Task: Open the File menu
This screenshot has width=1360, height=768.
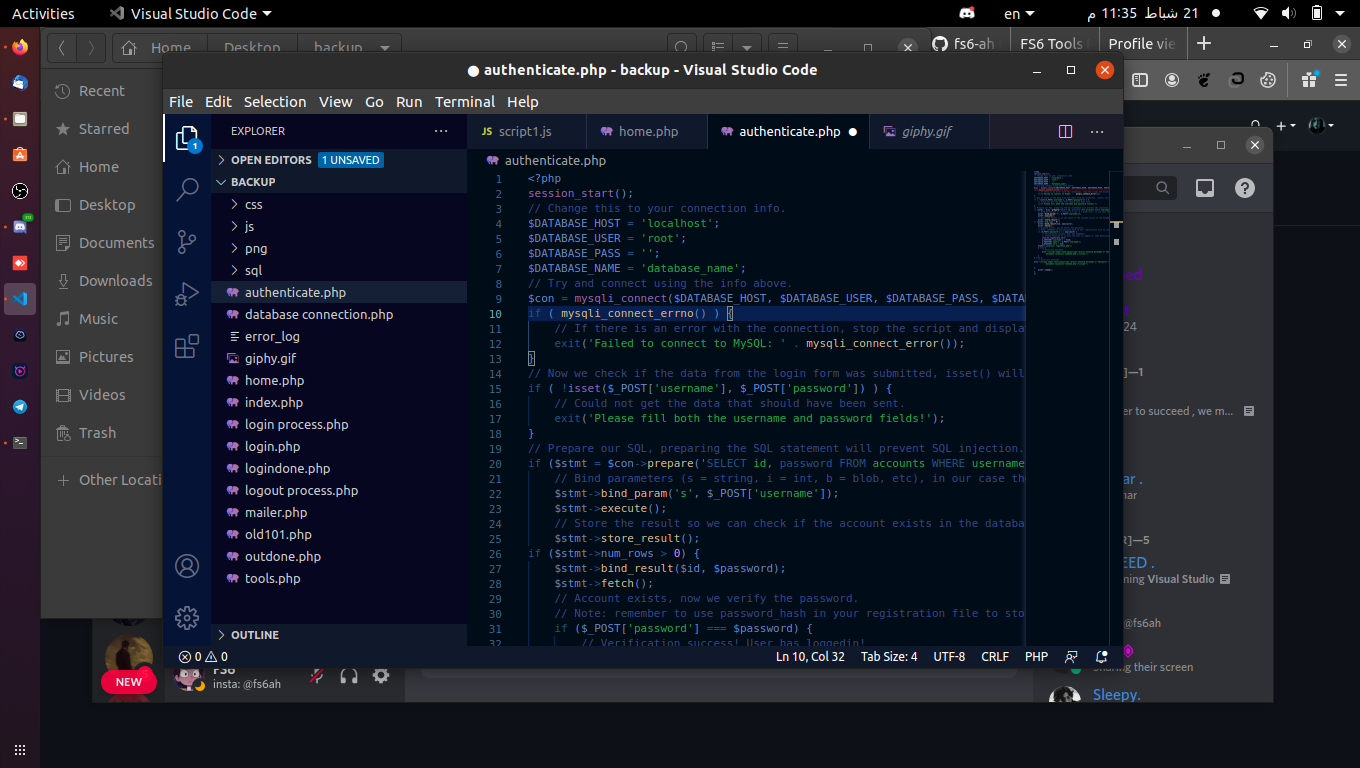Action: click(x=181, y=102)
